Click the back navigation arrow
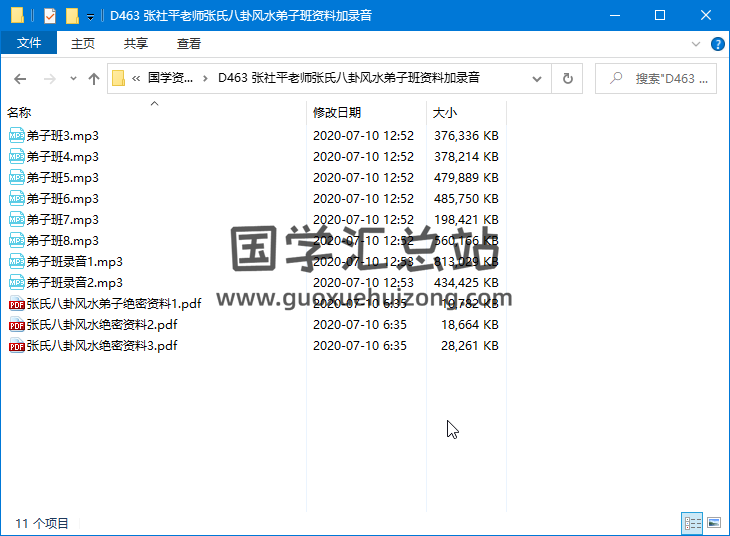 click(20, 79)
